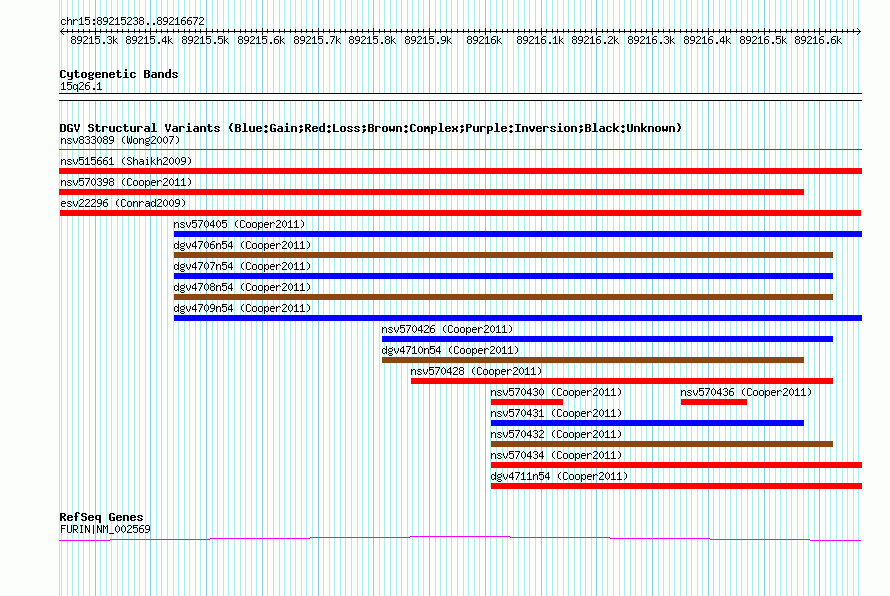Click the short red bar under nsv570436
The height and width of the screenshot is (596, 890).
pyautogui.click(x=713, y=402)
